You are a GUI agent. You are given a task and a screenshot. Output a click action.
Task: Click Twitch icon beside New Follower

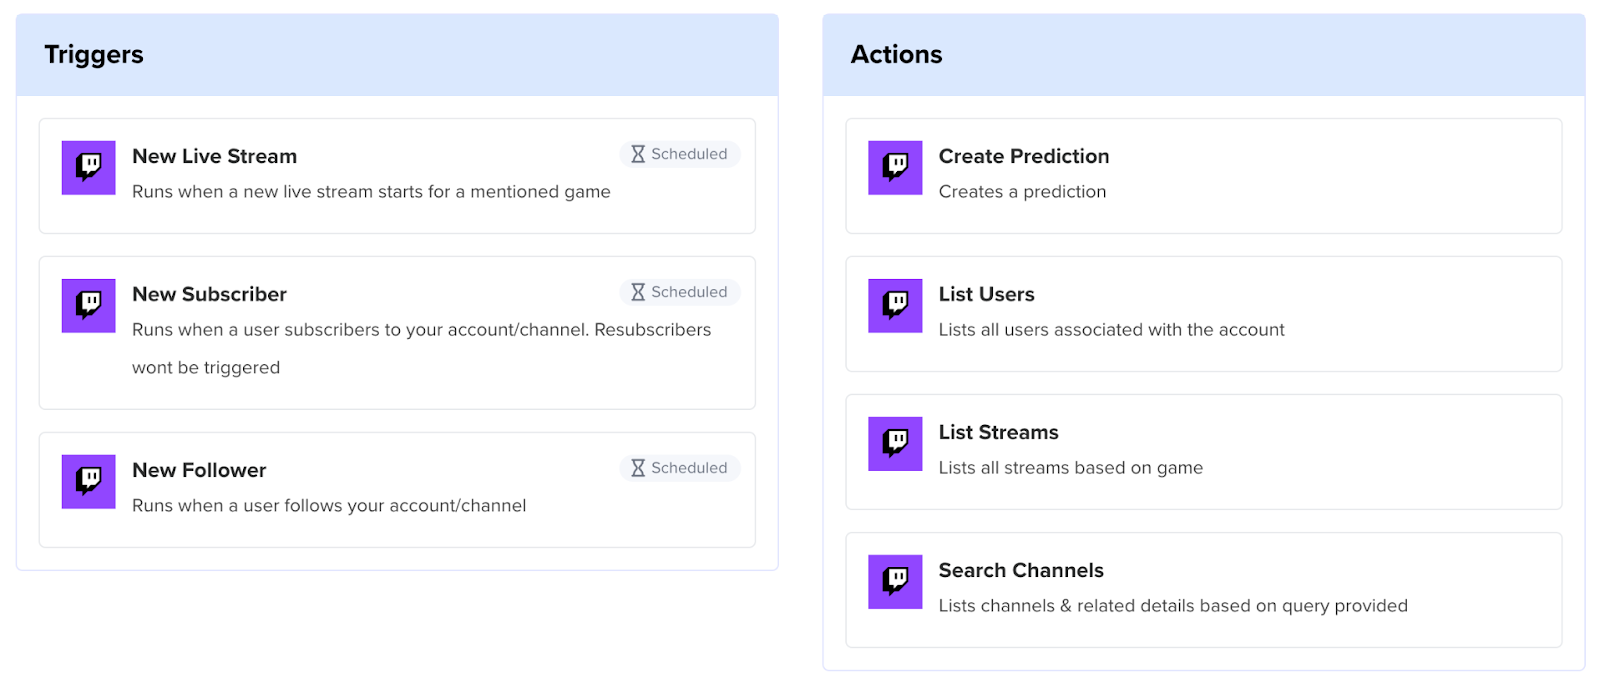(89, 481)
